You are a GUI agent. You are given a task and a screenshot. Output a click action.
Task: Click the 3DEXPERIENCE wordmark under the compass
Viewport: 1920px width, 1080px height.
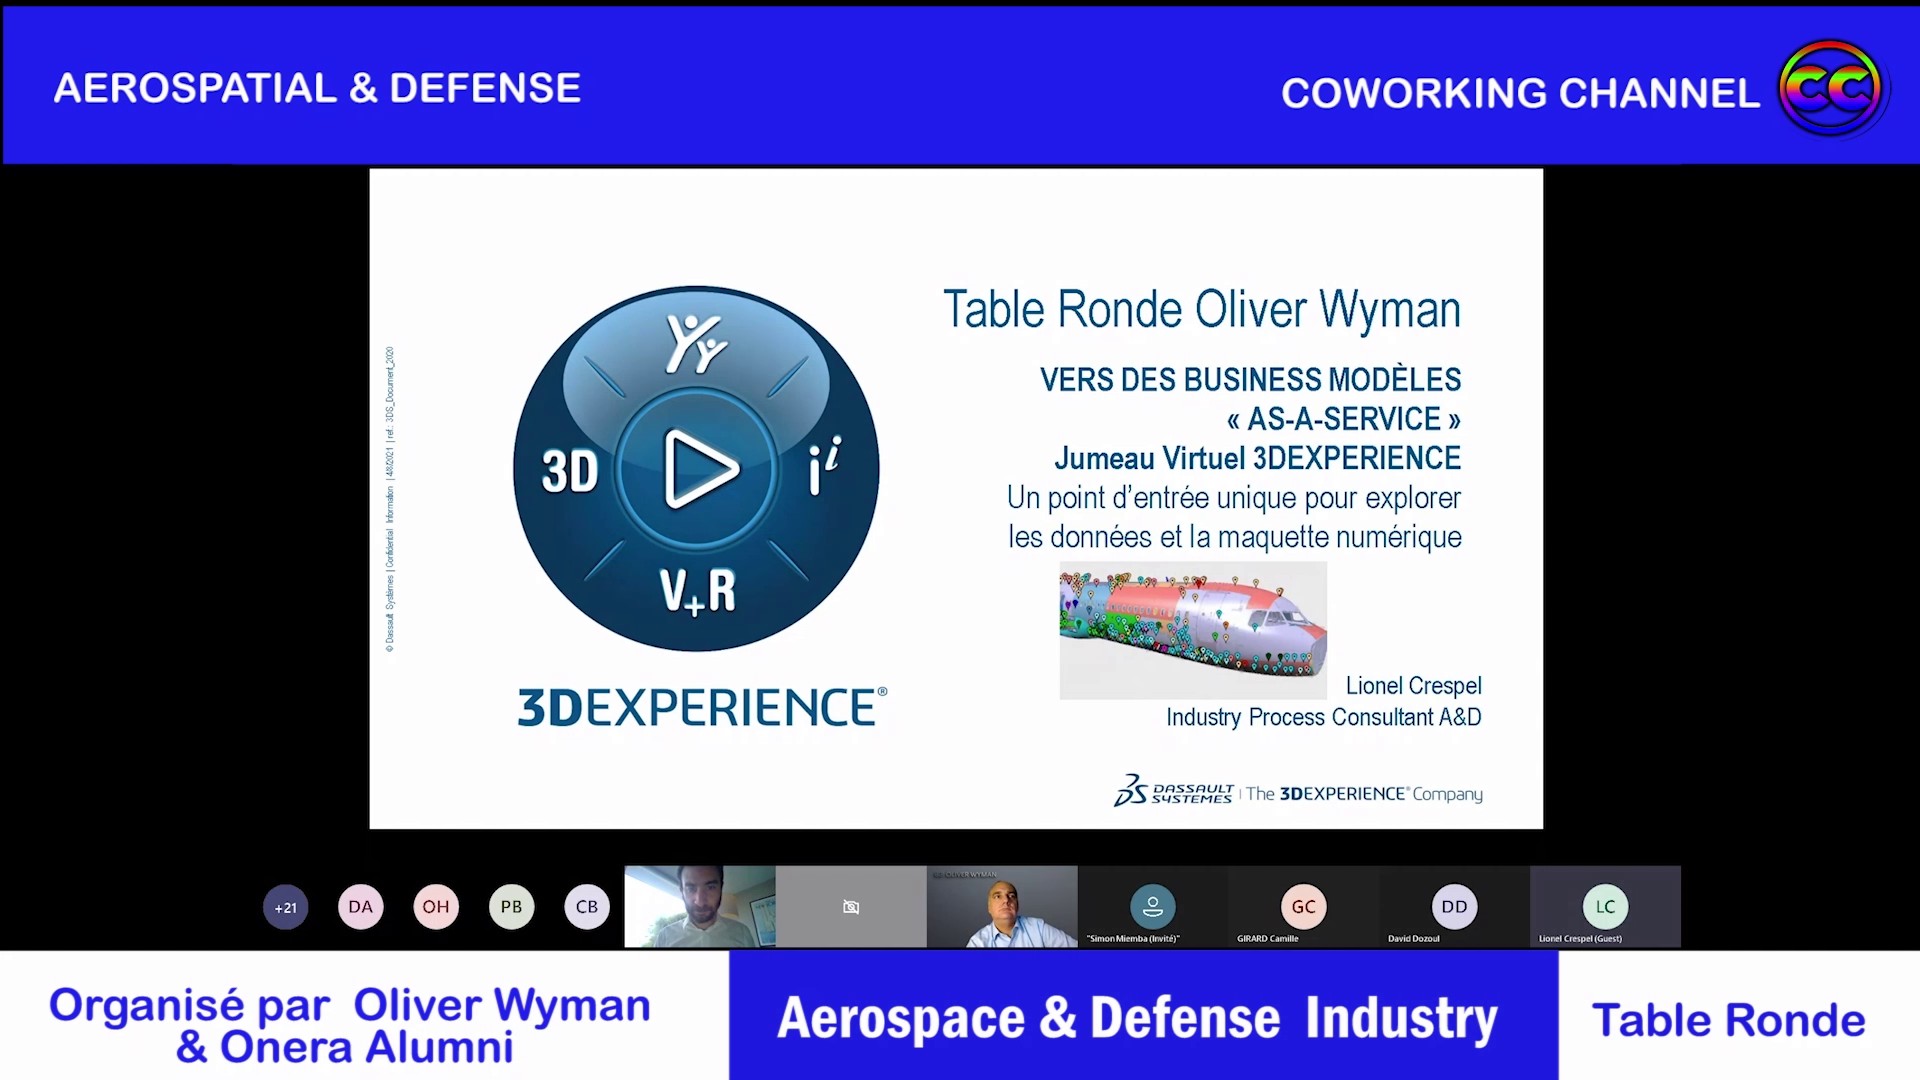pos(702,707)
